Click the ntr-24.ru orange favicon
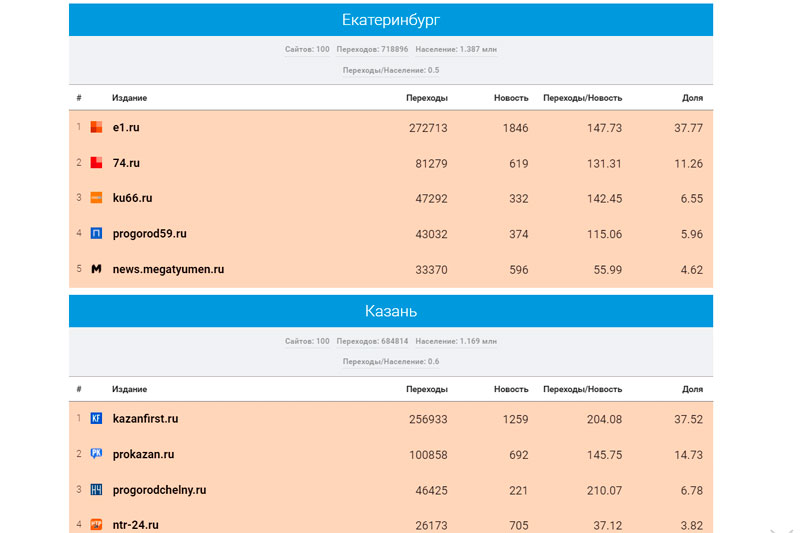 point(96,524)
